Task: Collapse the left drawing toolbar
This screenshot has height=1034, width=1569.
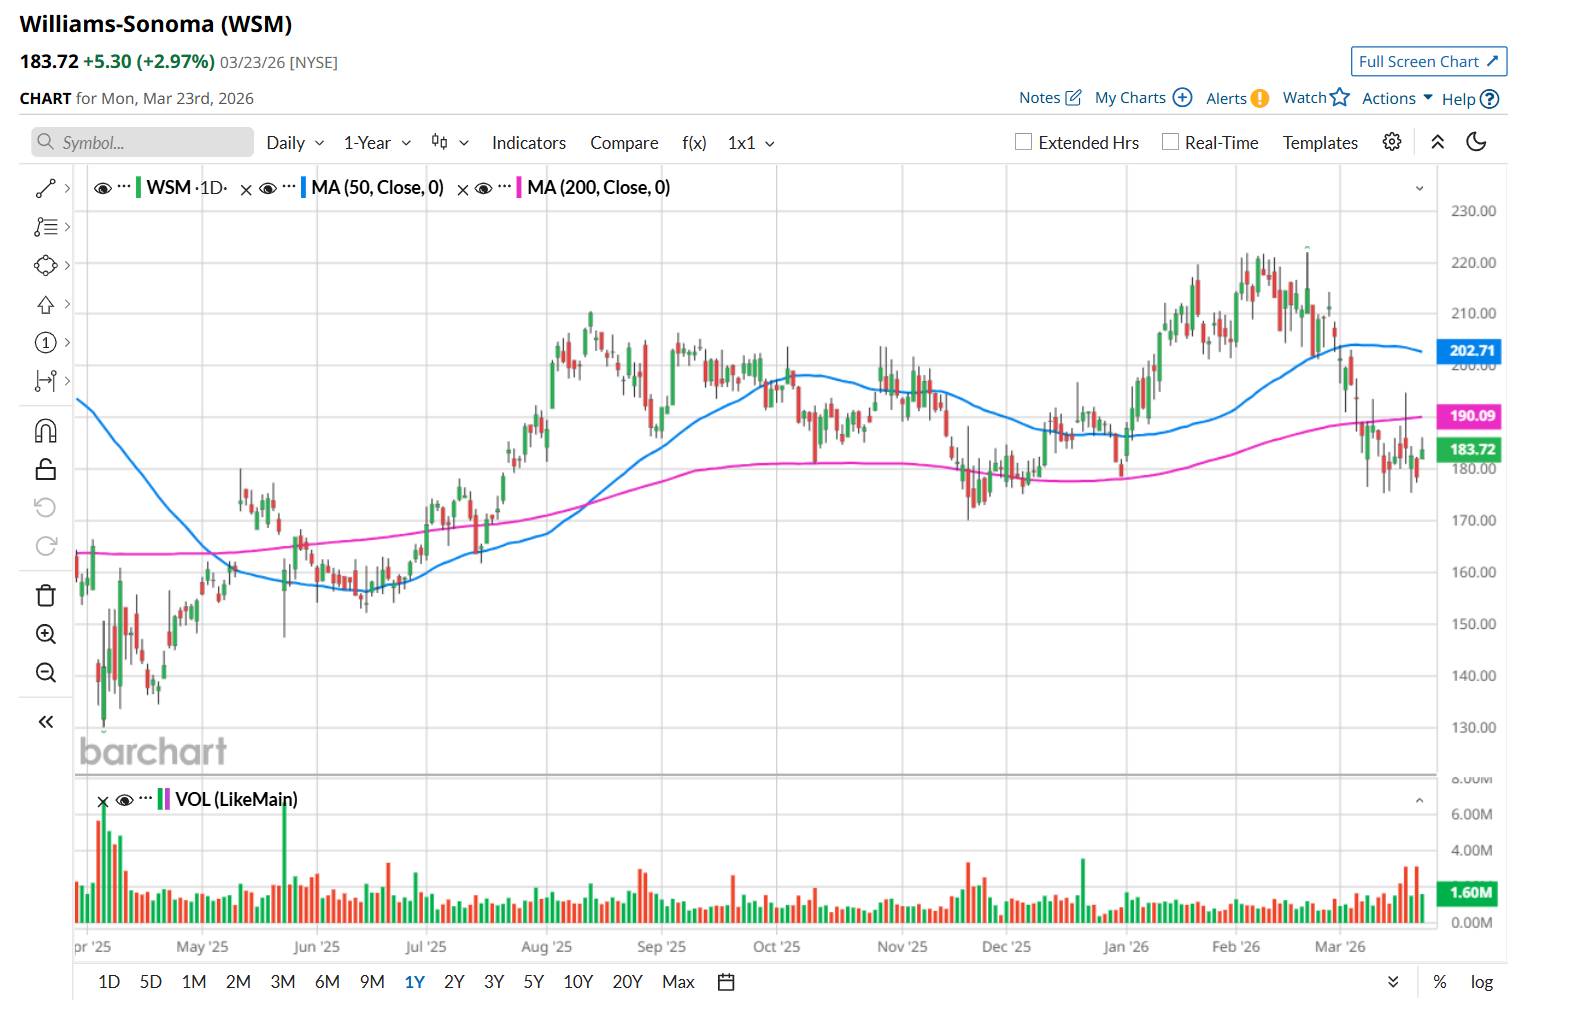Action: [45, 722]
